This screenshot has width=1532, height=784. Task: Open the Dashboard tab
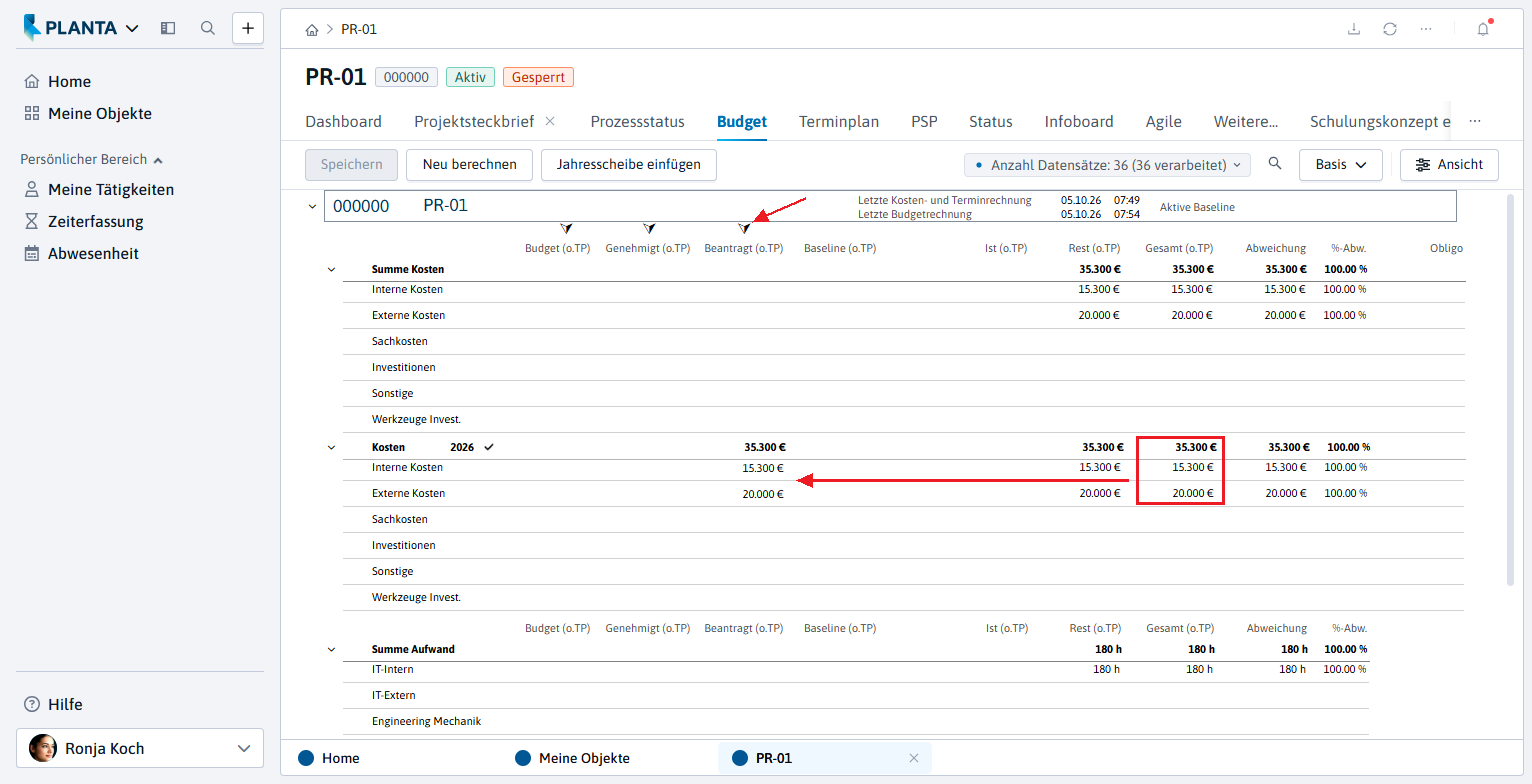point(343,122)
